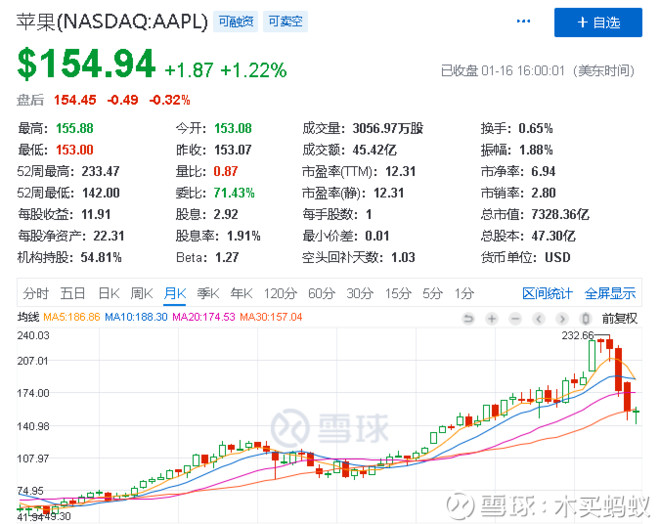
Task: Click the reset chart undo icon
Action: [x=468, y=319]
